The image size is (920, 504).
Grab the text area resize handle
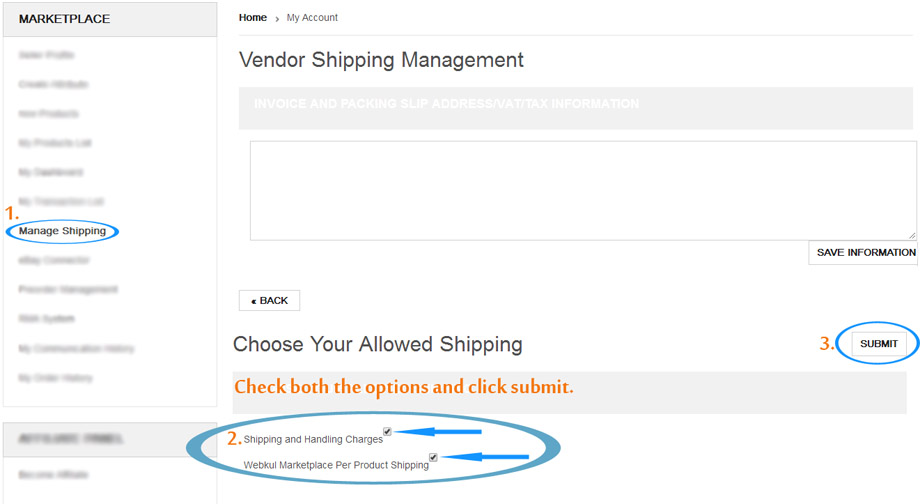911,235
